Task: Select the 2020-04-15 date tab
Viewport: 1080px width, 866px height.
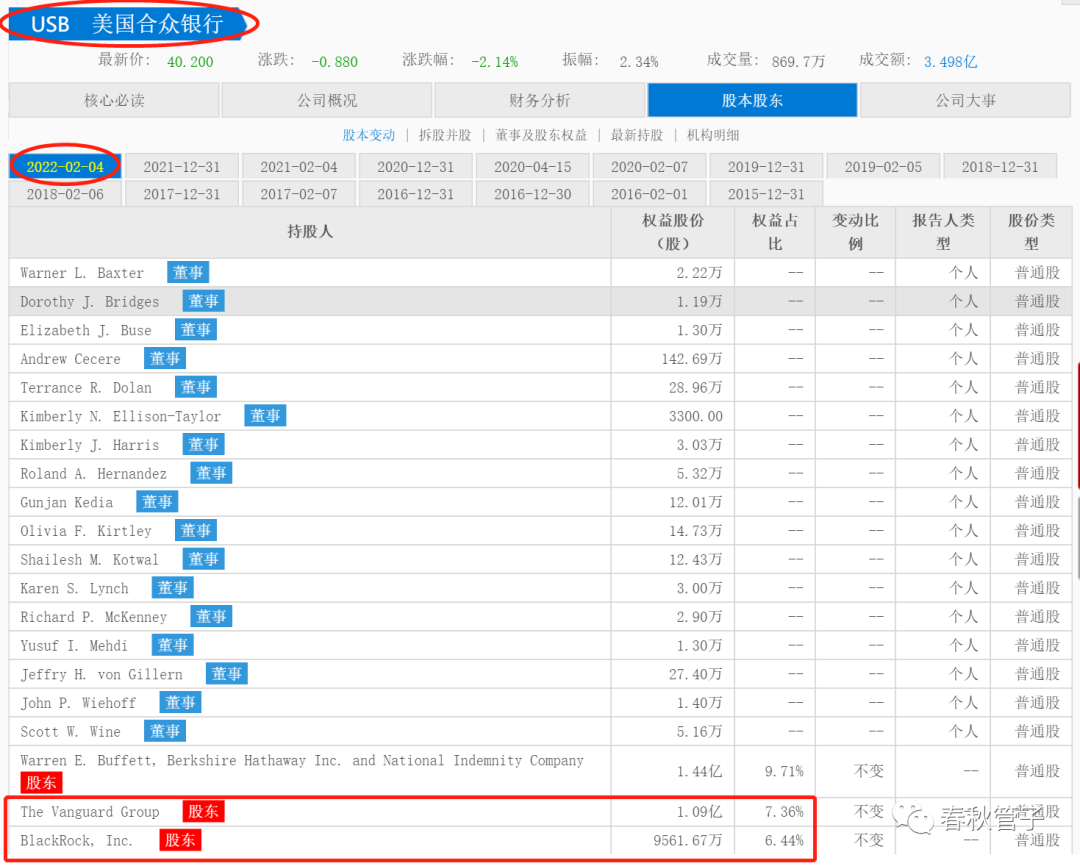Action: coord(532,167)
